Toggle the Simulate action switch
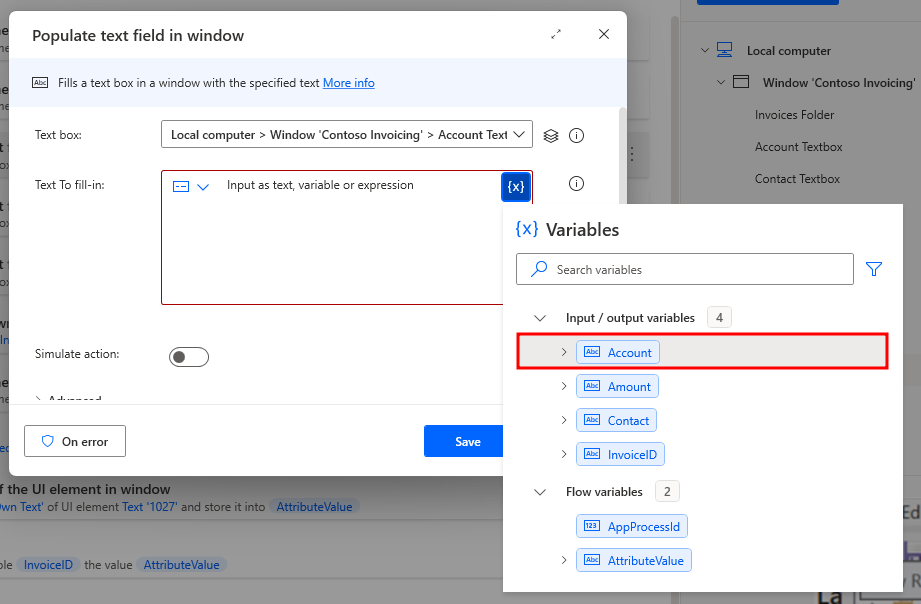 point(189,356)
